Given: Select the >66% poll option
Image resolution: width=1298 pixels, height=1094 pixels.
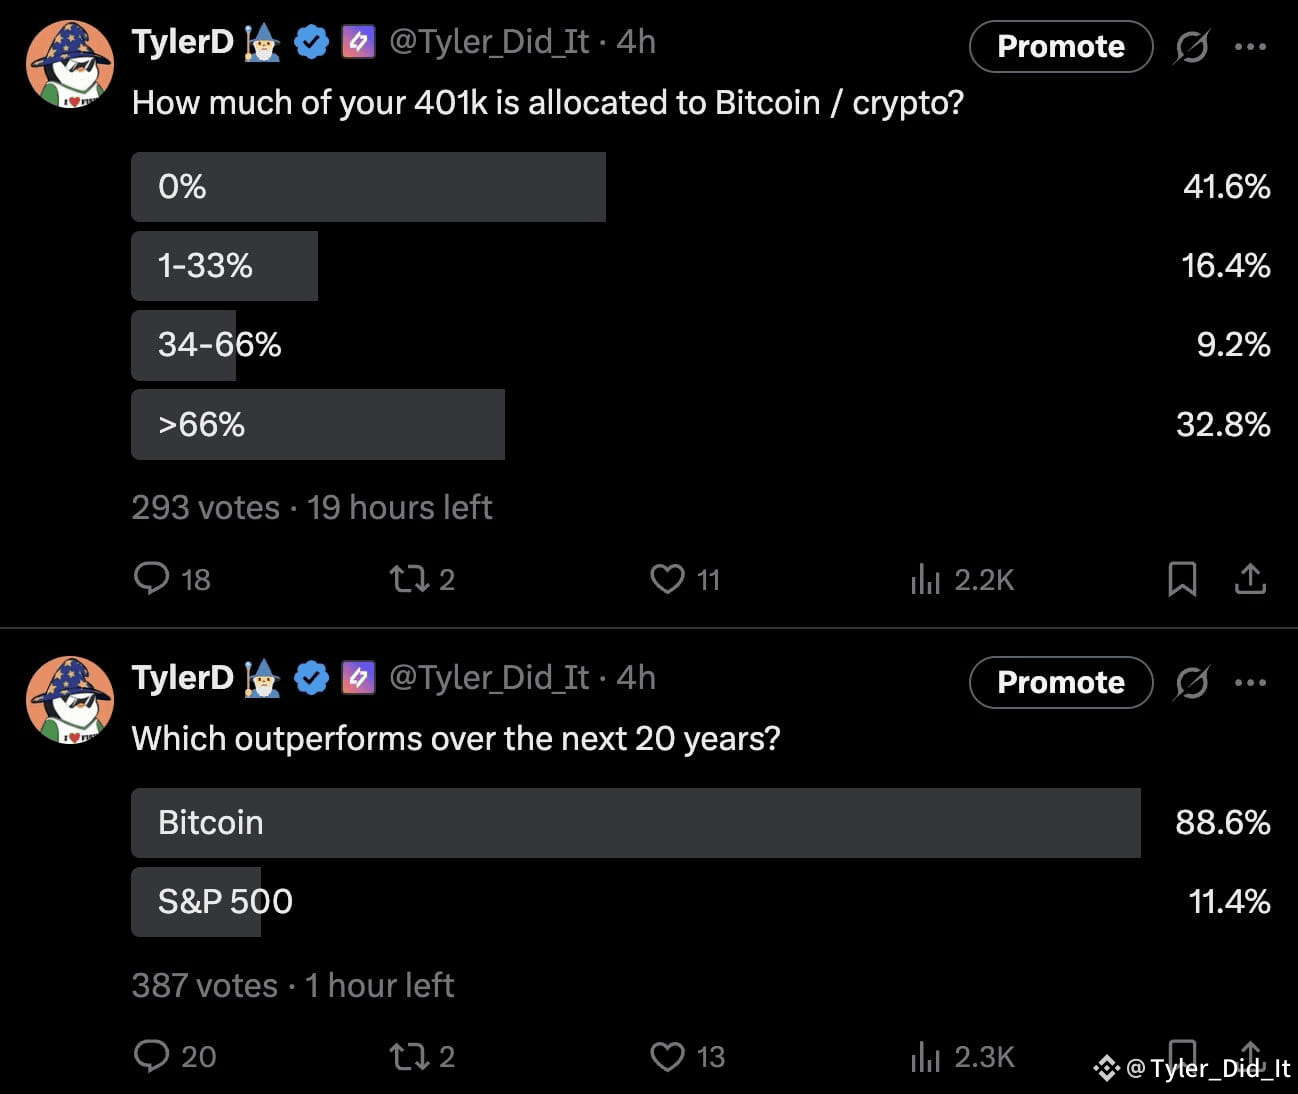Looking at the screenshot, I should tap(701, 424).
